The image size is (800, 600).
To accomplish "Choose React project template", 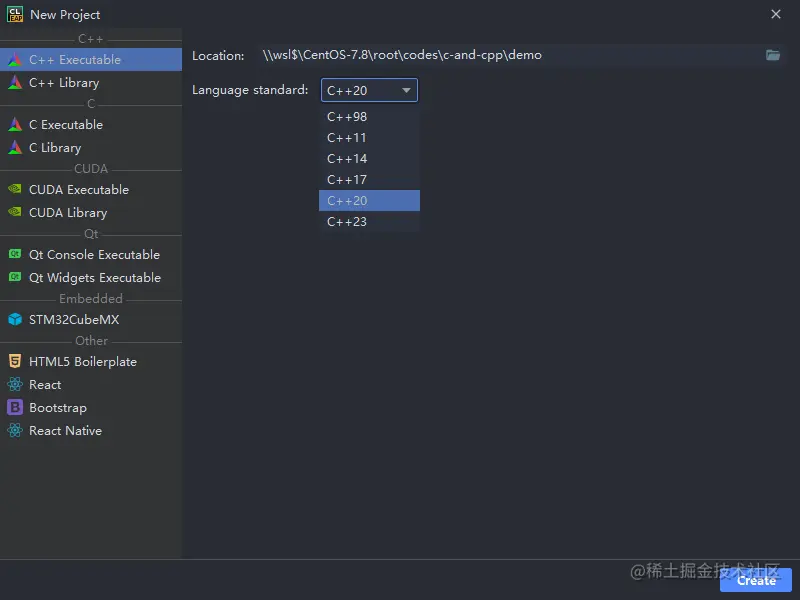I will (x=91, y=384).
